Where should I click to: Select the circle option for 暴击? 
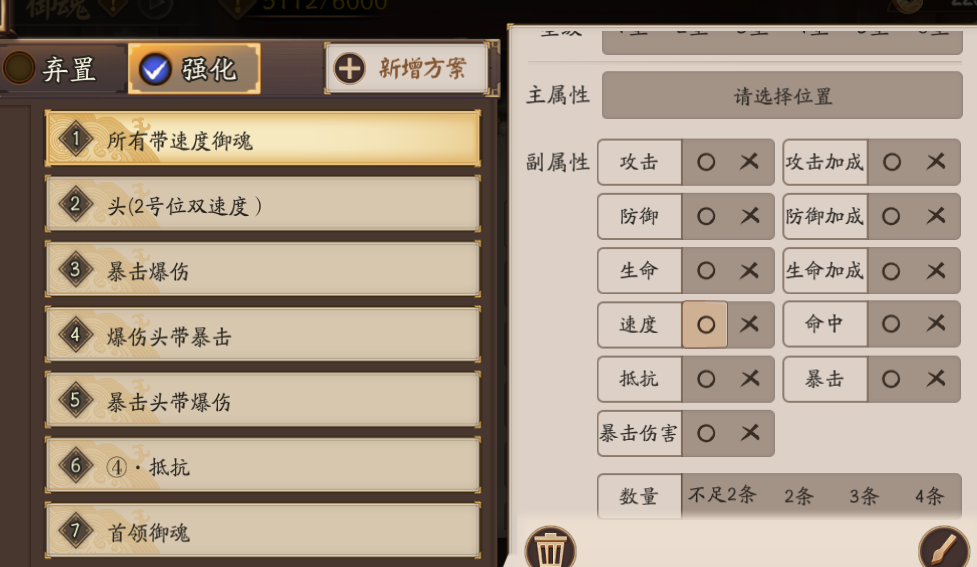pyautogui.click(x=891, y=379)
